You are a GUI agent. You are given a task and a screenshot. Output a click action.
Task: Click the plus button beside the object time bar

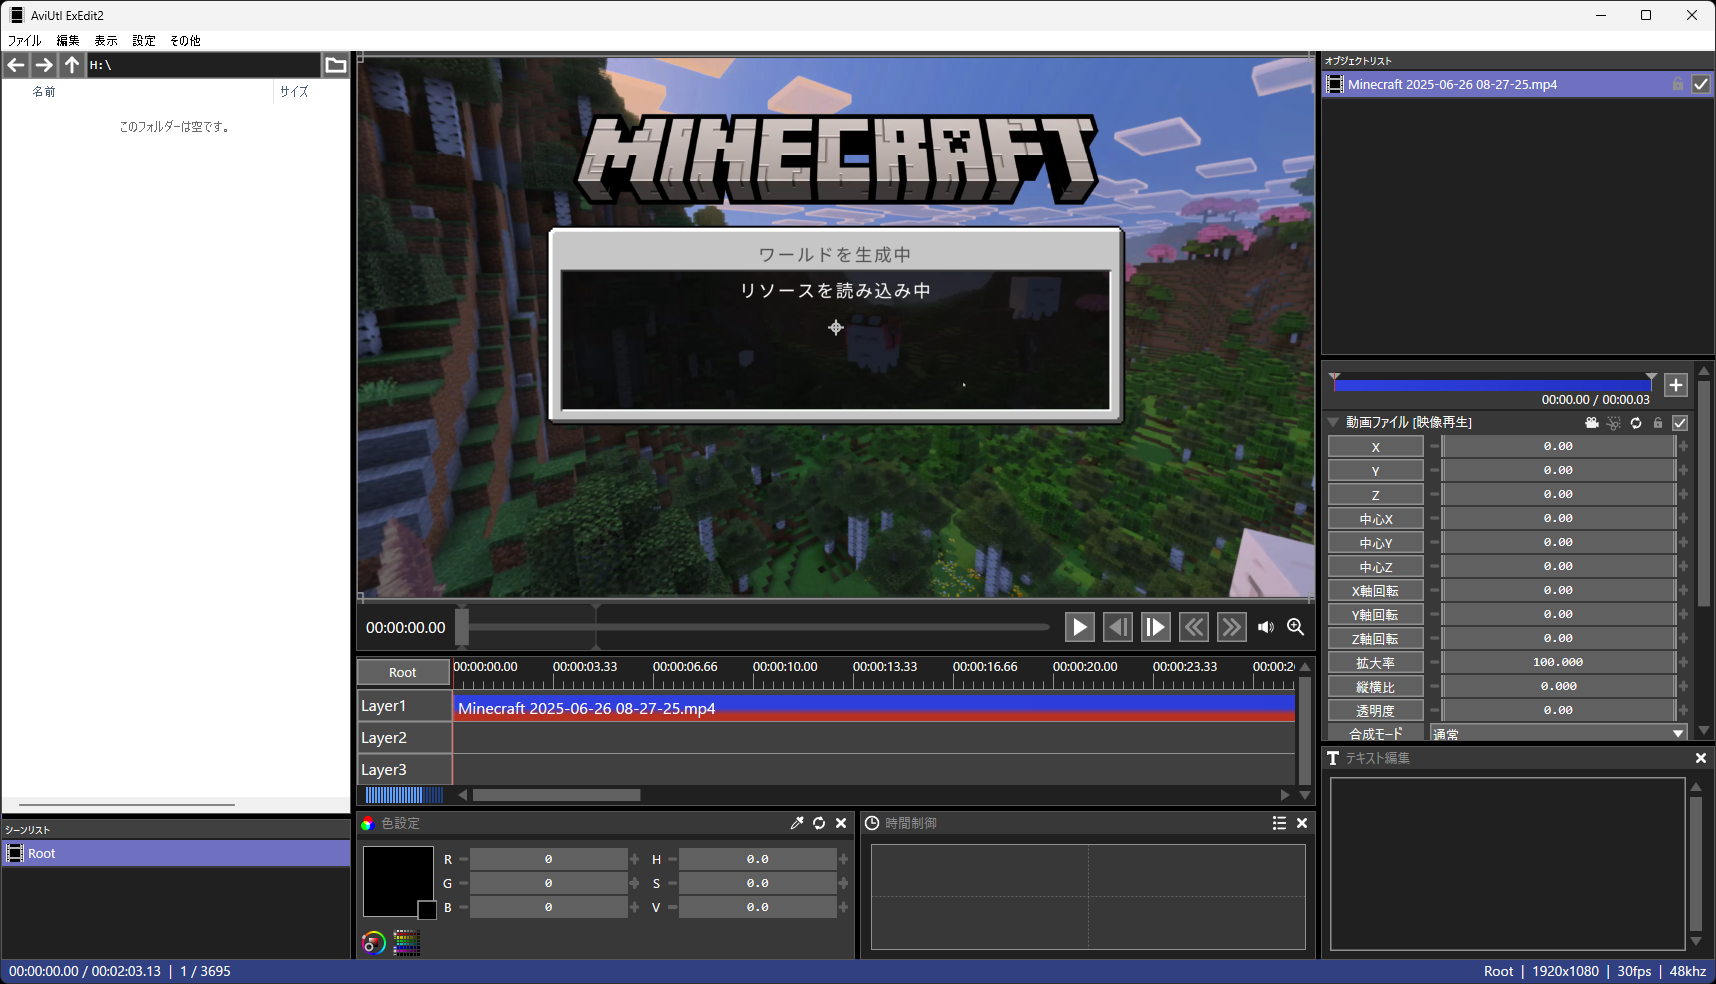(x=1676, y=385)
